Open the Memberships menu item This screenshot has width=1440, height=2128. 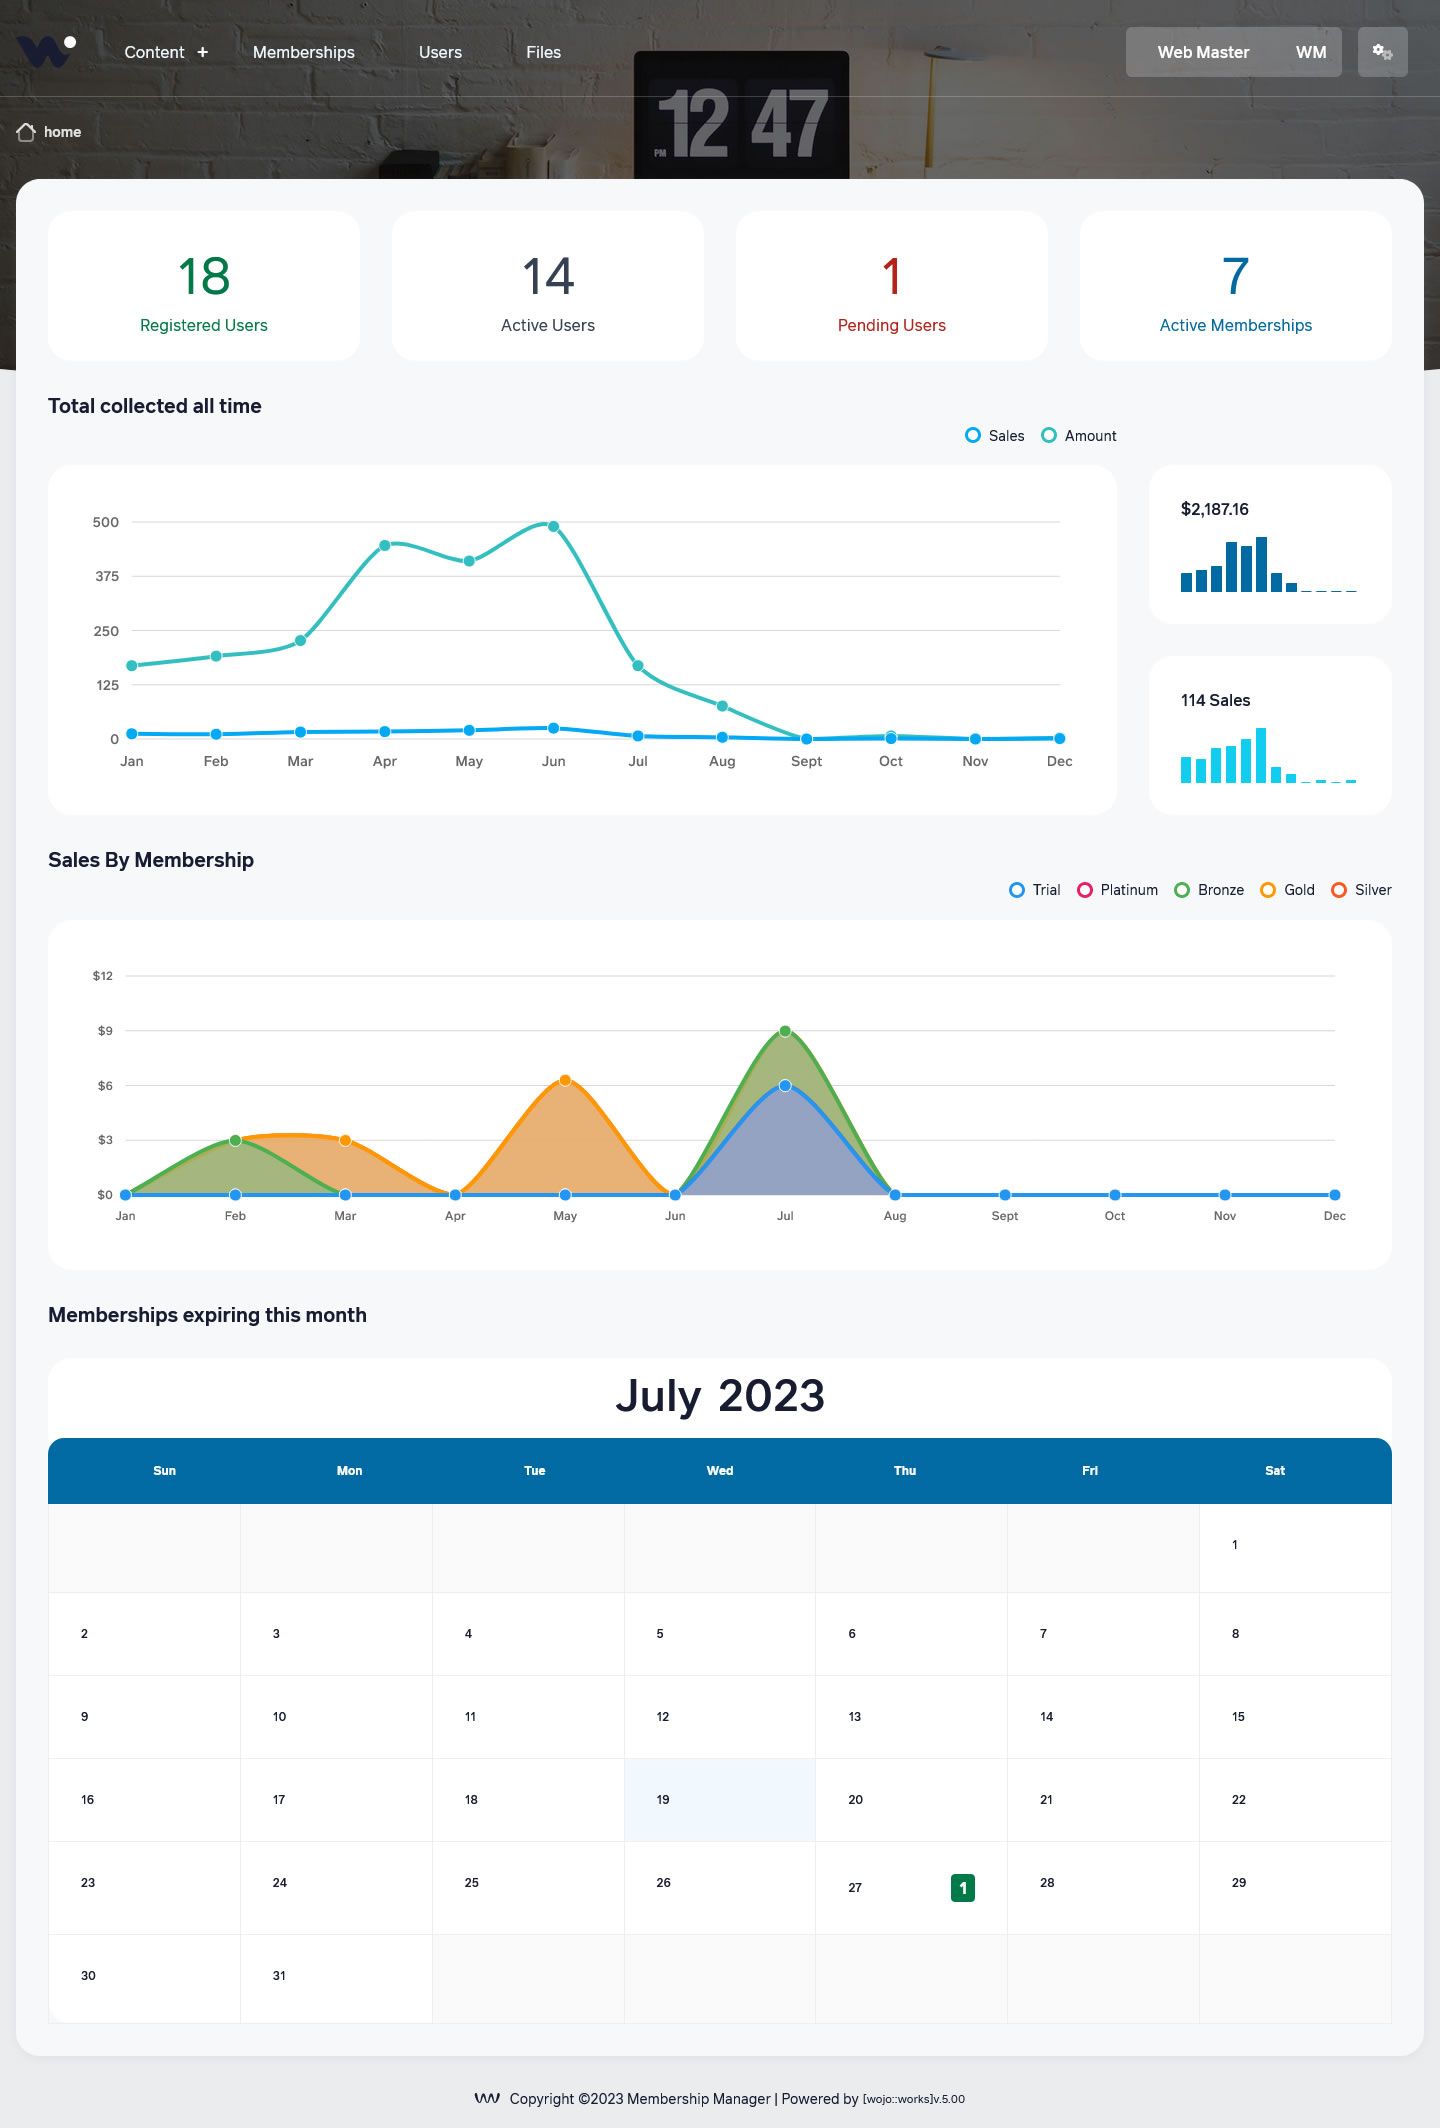303,52
